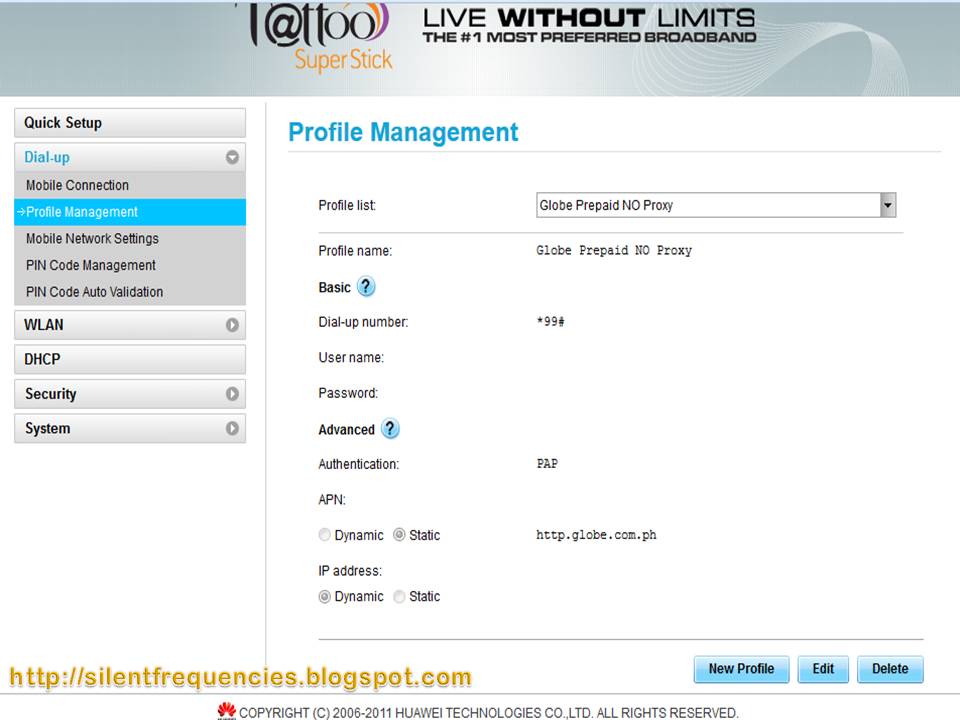960x720 pixels.
Task: Open Quick Setup menu
Action: pyautogui.click(x=130, y=123)
